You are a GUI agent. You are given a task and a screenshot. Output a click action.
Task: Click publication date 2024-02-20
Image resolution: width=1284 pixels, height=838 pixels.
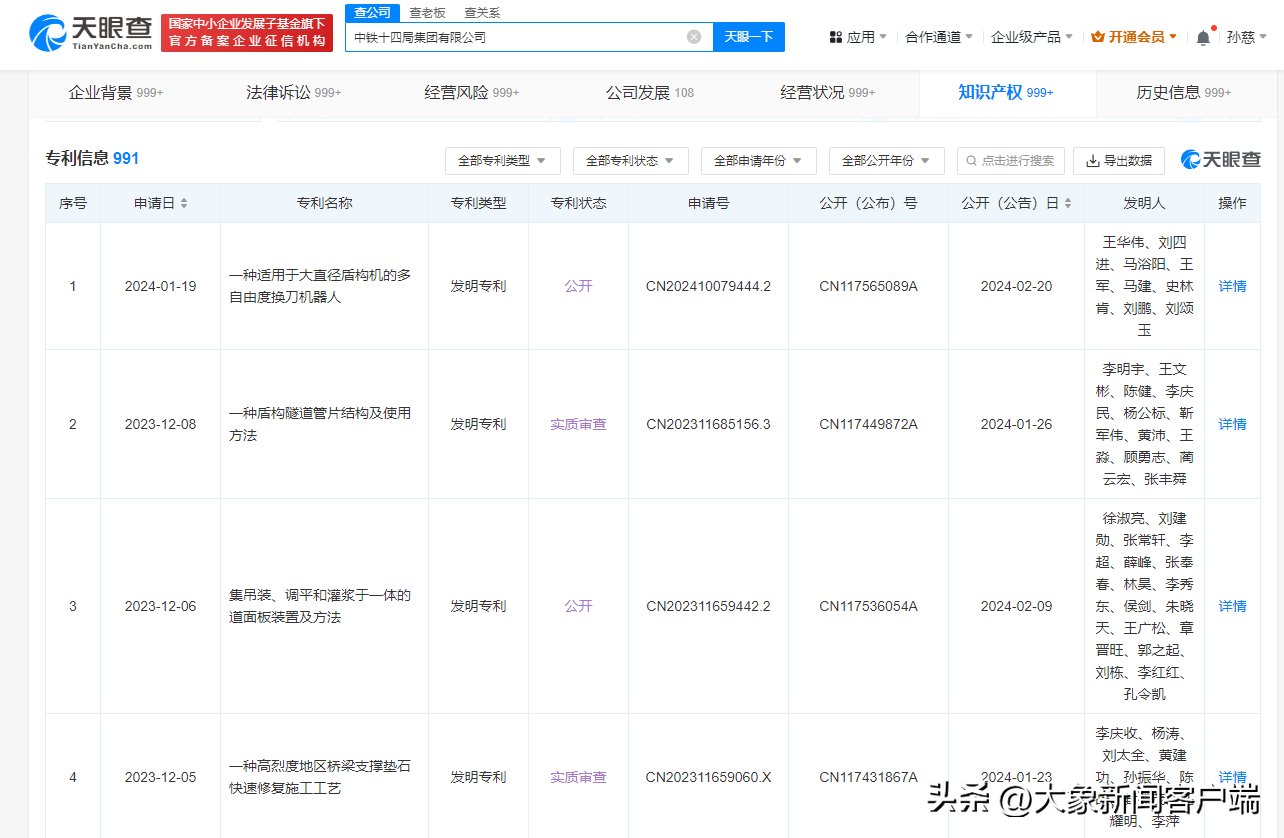[x=1016, y=286]
